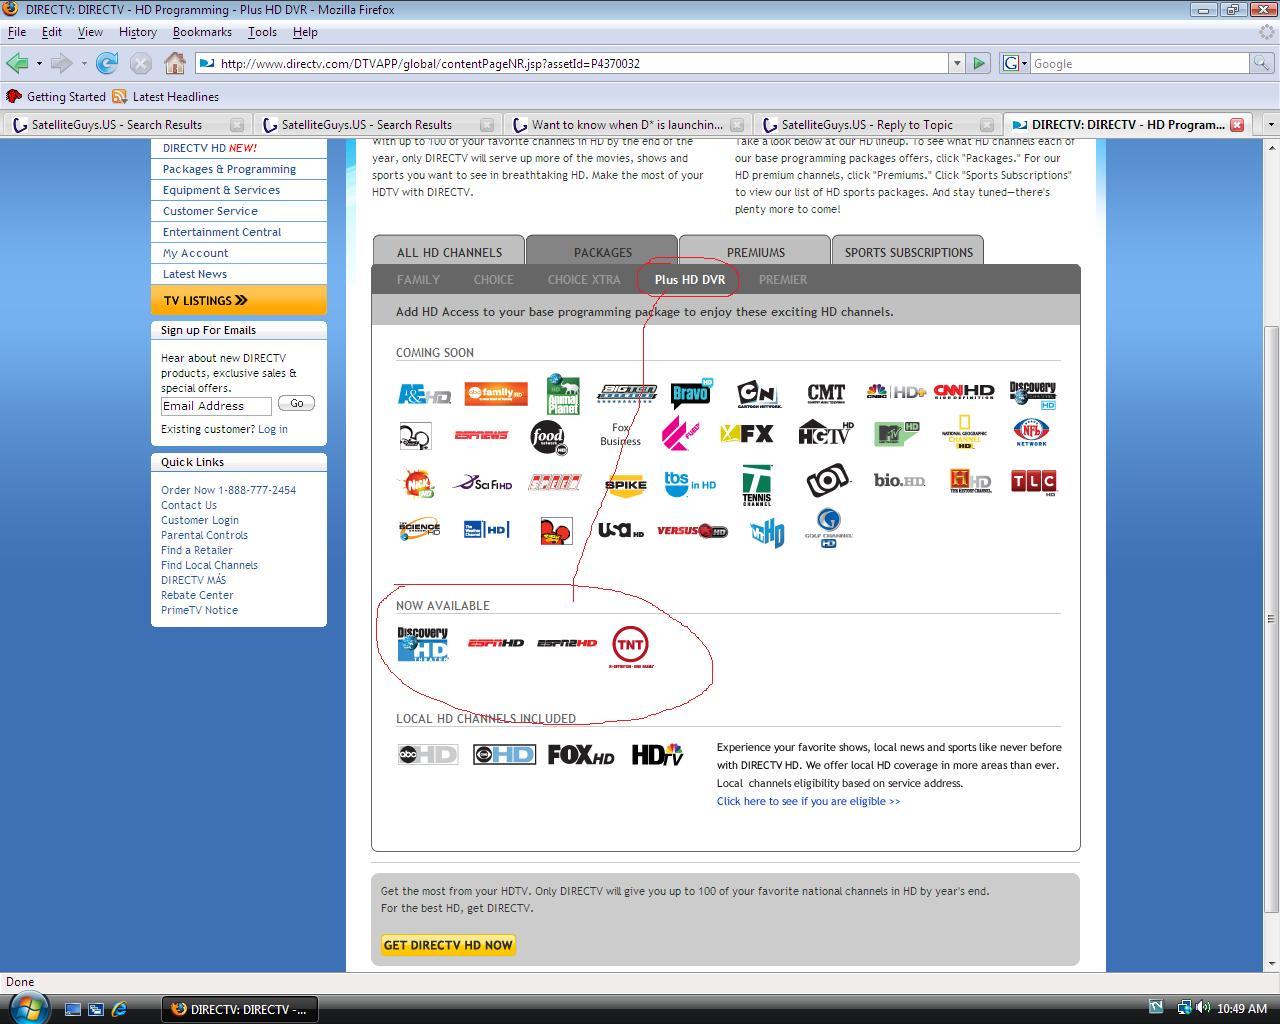
Task: Click the CMT channel logo
Action: pyautogui.click(x=826, y=393)
